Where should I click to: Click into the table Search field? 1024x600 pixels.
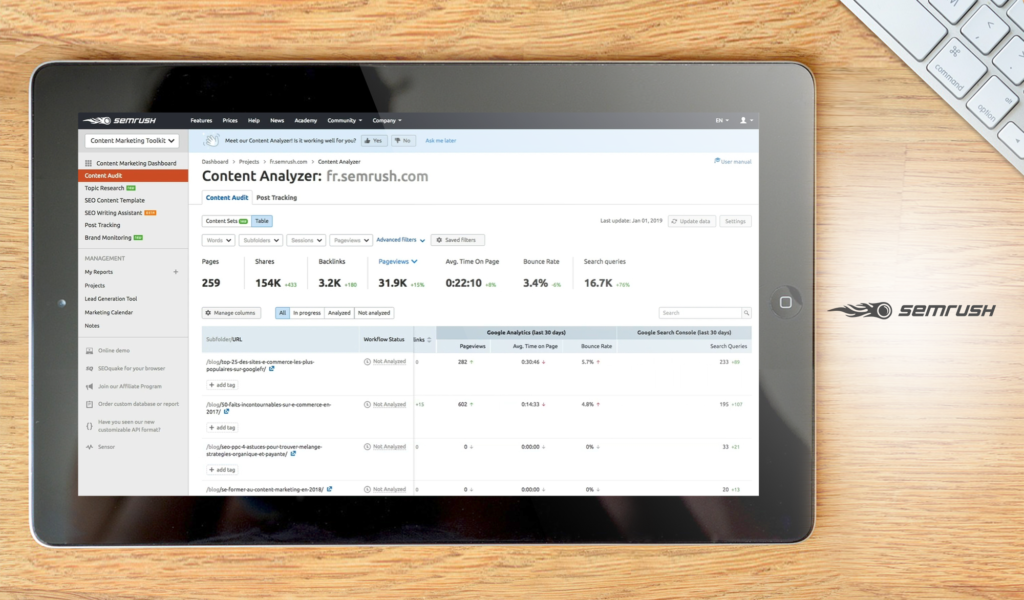click(698, 313)
